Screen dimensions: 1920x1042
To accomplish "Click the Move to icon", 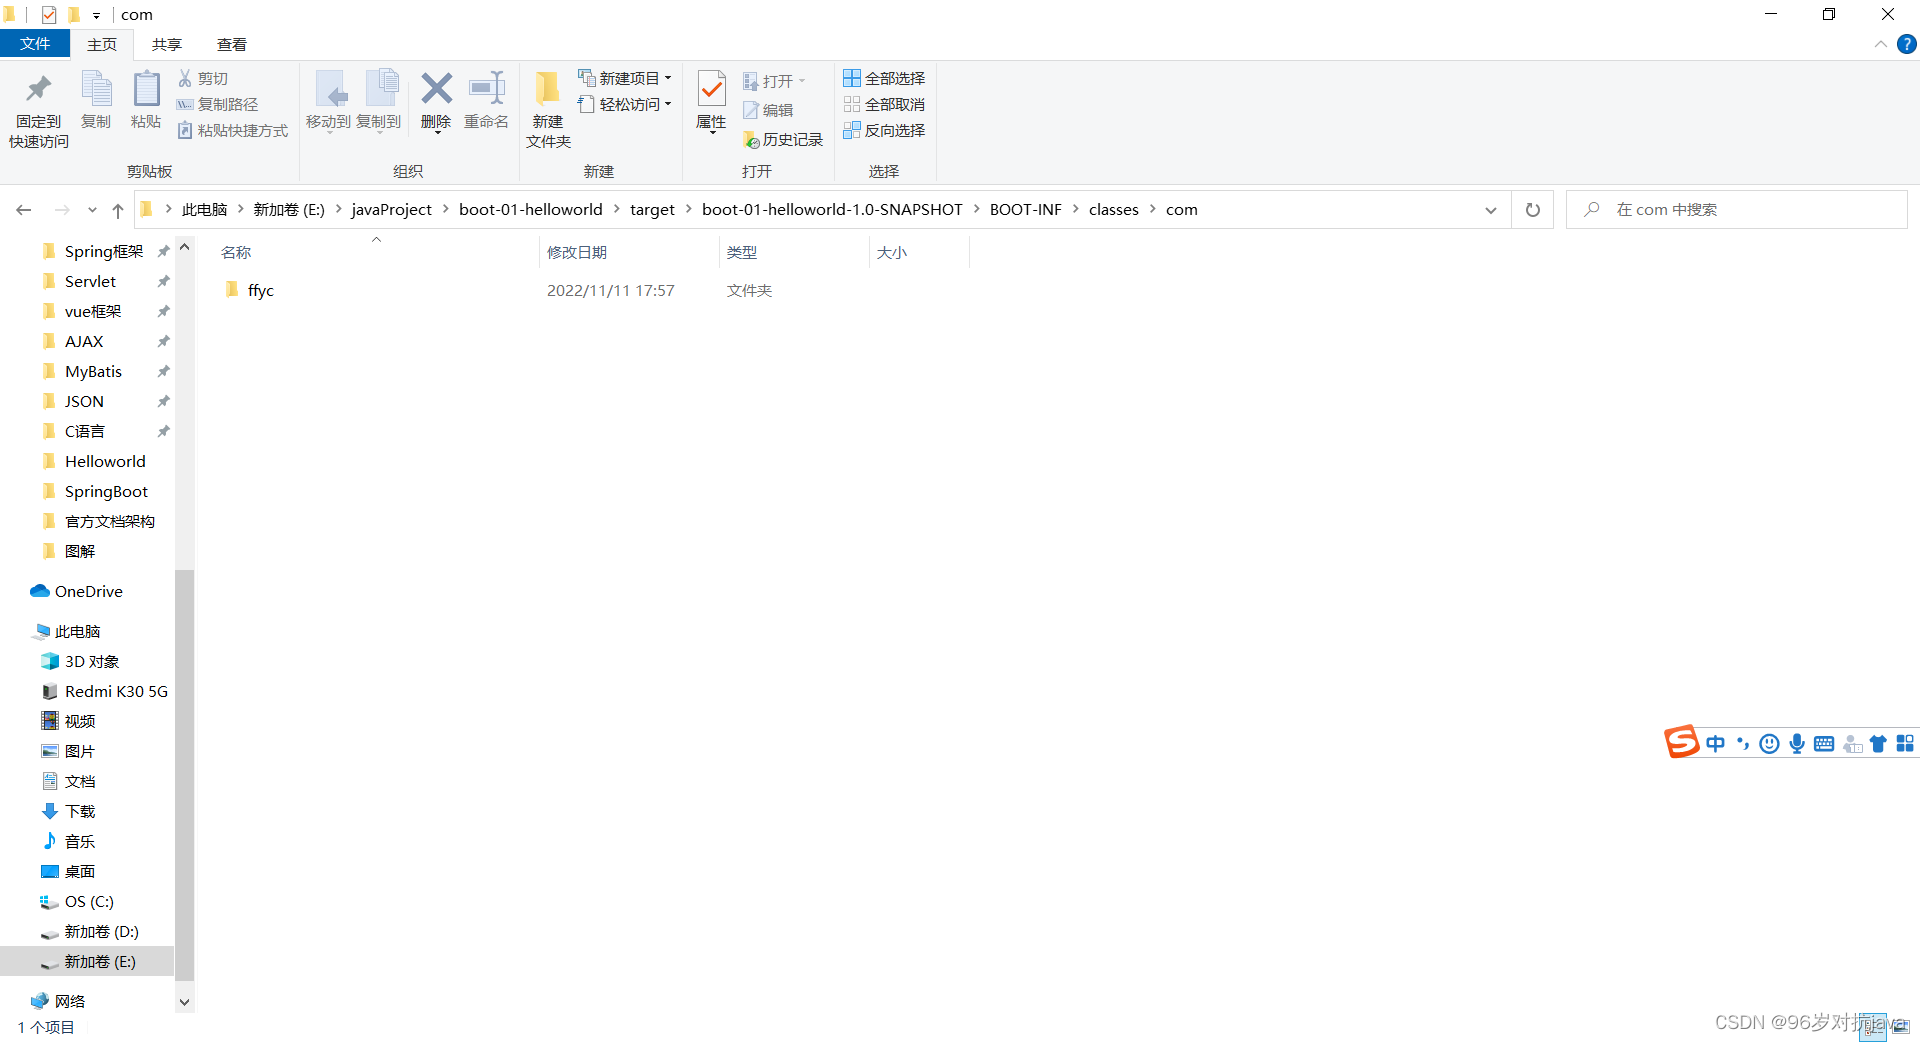I will 329,89.
